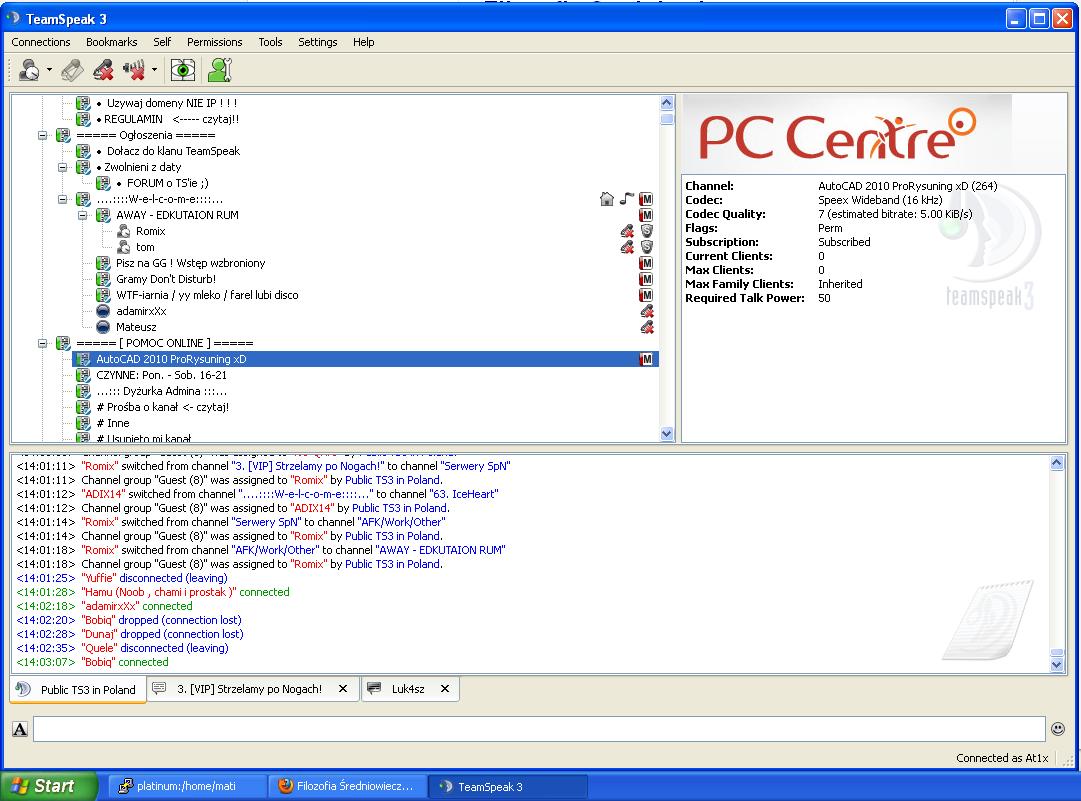Click moderated M icon on Pisz na GG row
The width and height of the screenshot is (1081, 801).
point(646,263)
